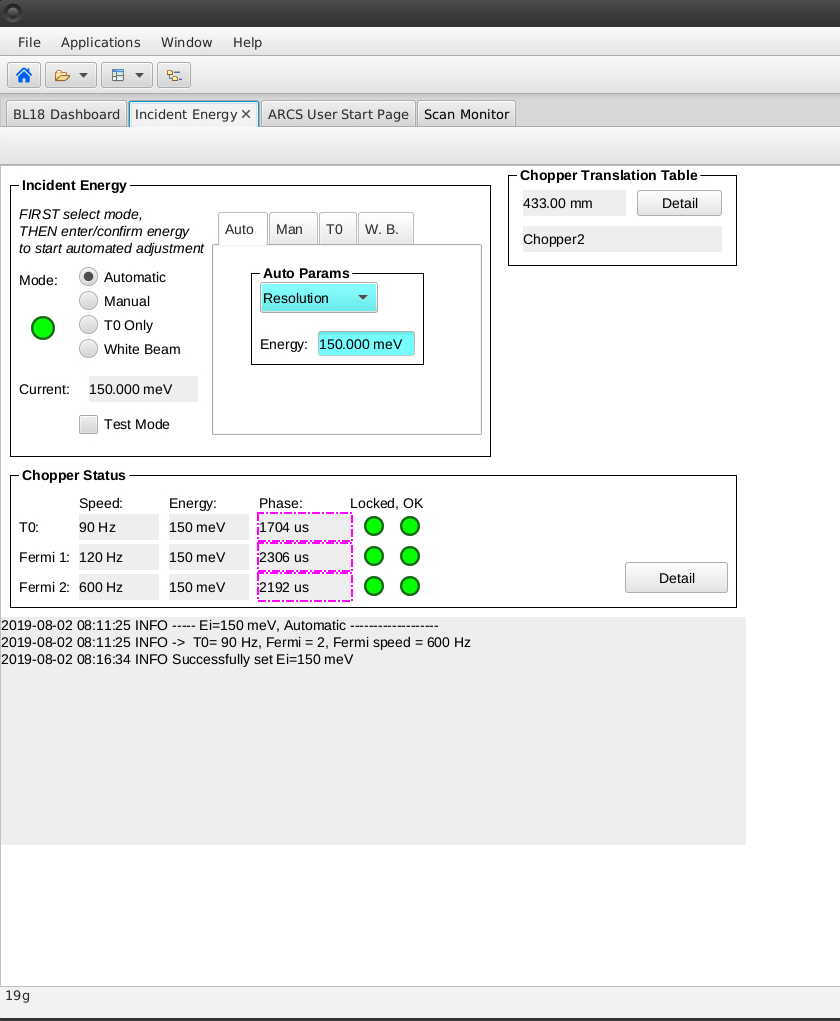Click the green mode status LED
The image size is (840, 1021).
point(43,327)
